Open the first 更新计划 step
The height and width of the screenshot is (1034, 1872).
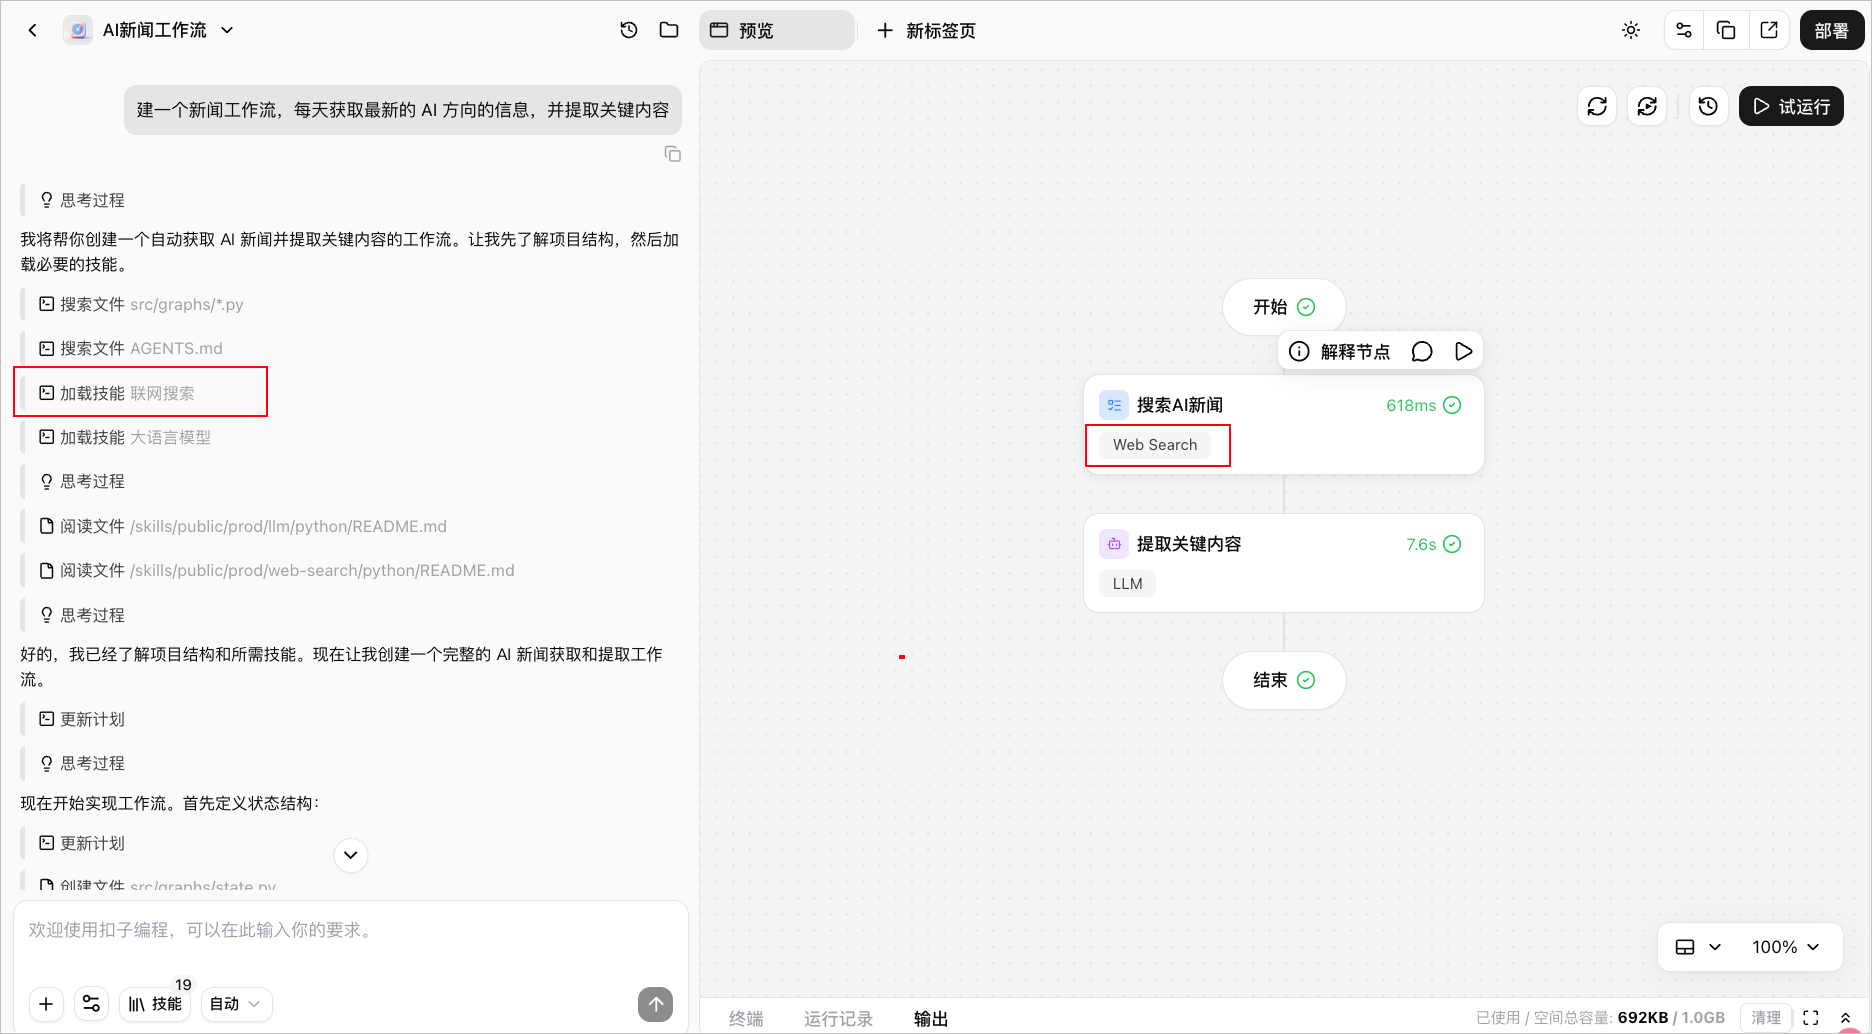click(82, 719)
